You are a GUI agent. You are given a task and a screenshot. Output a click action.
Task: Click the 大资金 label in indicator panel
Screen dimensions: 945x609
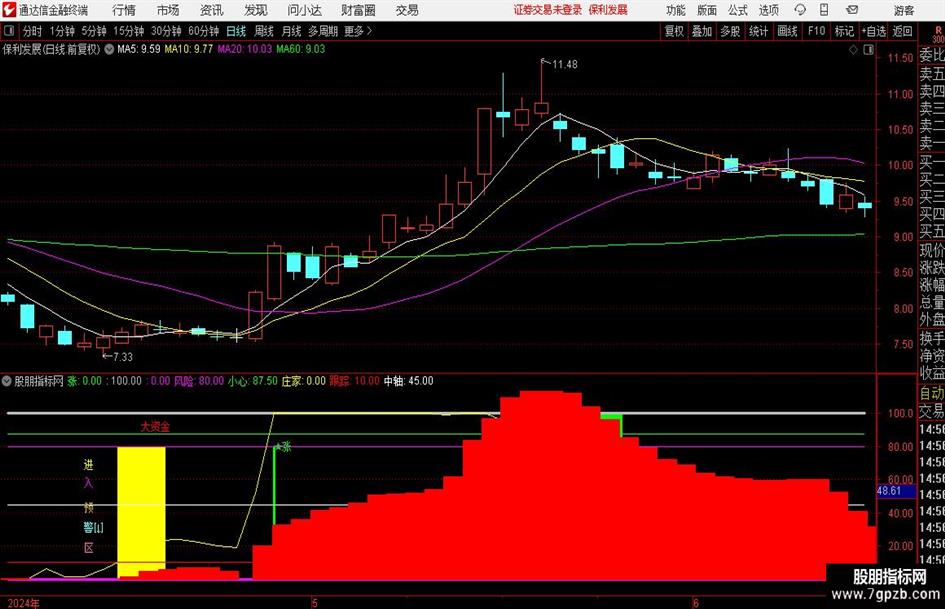click(x=155, y=426)
